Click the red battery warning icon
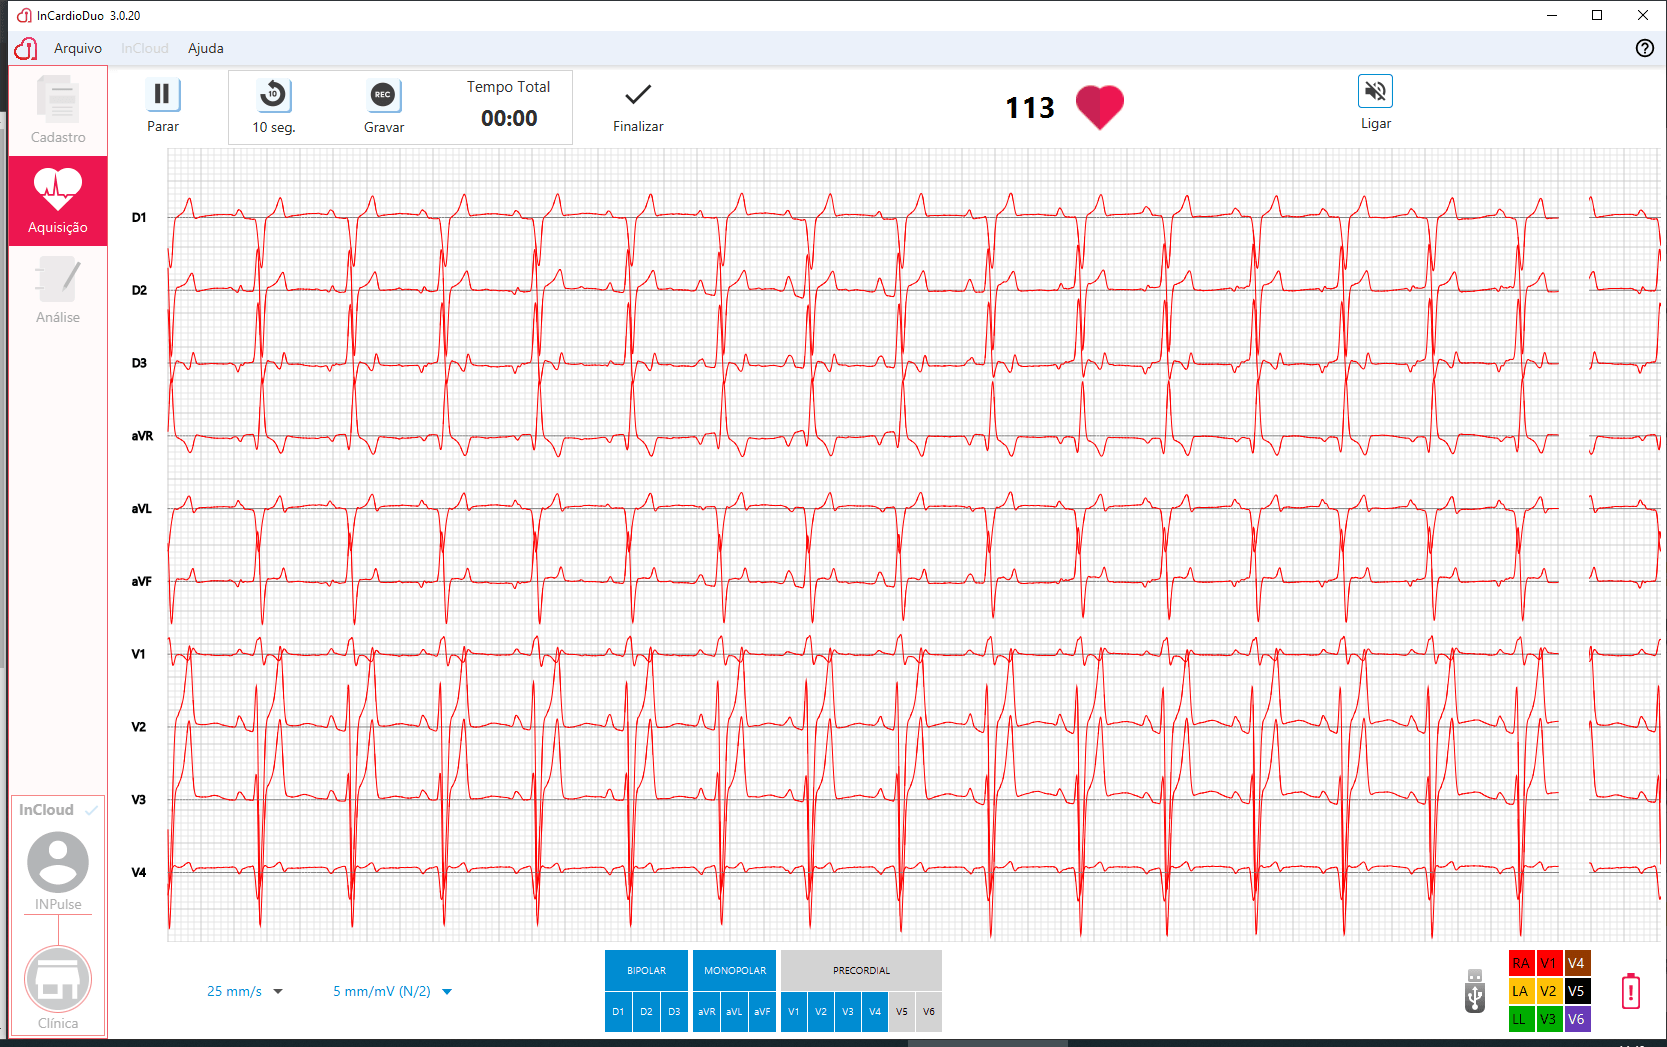The width and height of the screenshot is (1667, 1047). [1631, 991]
